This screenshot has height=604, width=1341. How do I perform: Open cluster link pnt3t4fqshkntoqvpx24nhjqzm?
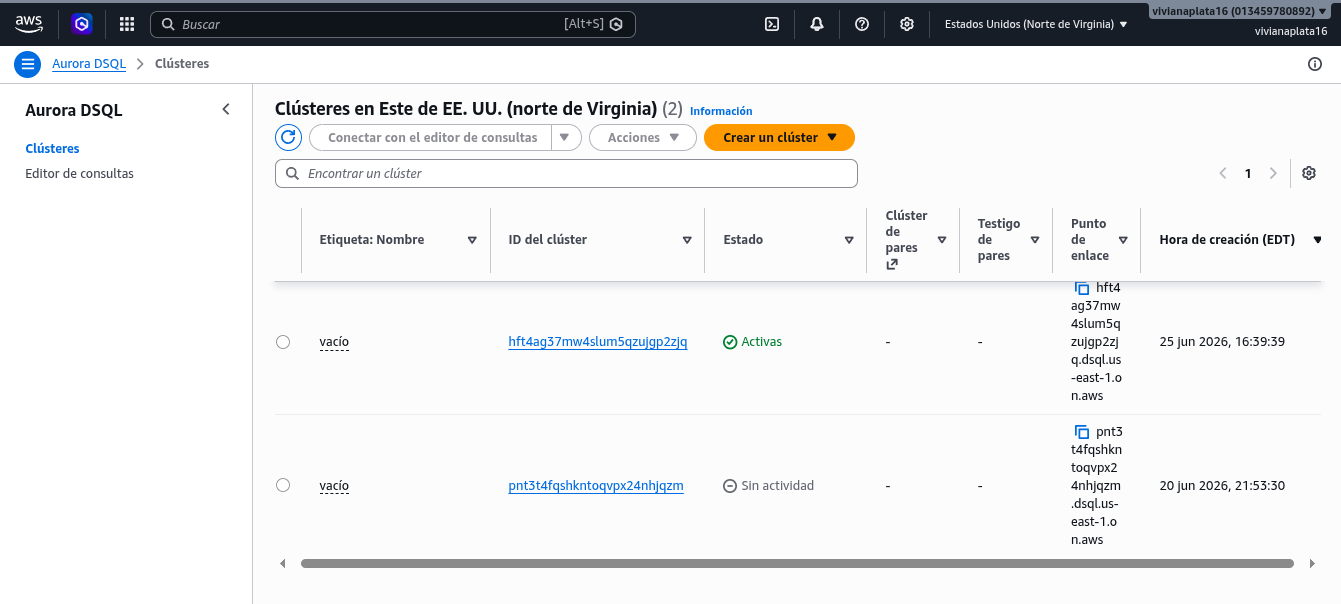click(596, 486)
